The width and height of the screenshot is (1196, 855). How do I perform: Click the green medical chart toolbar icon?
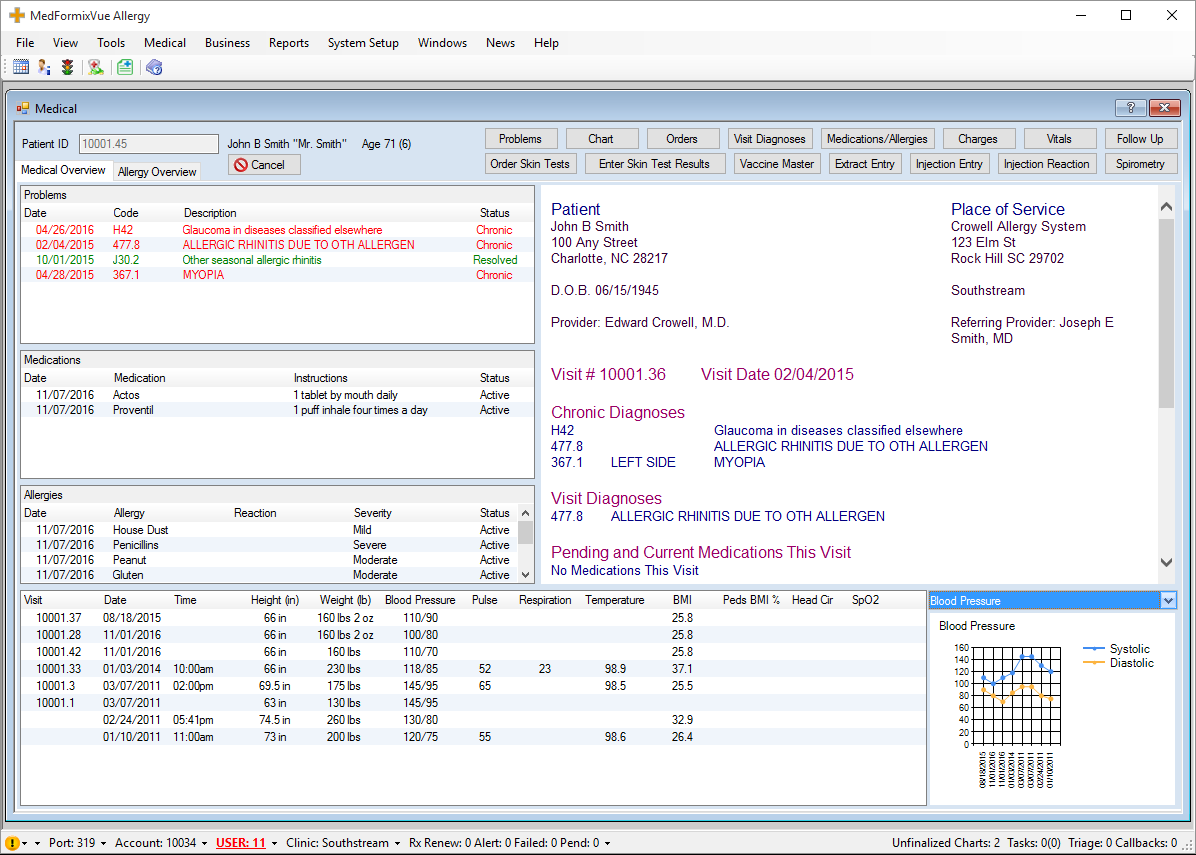[125, 68]
